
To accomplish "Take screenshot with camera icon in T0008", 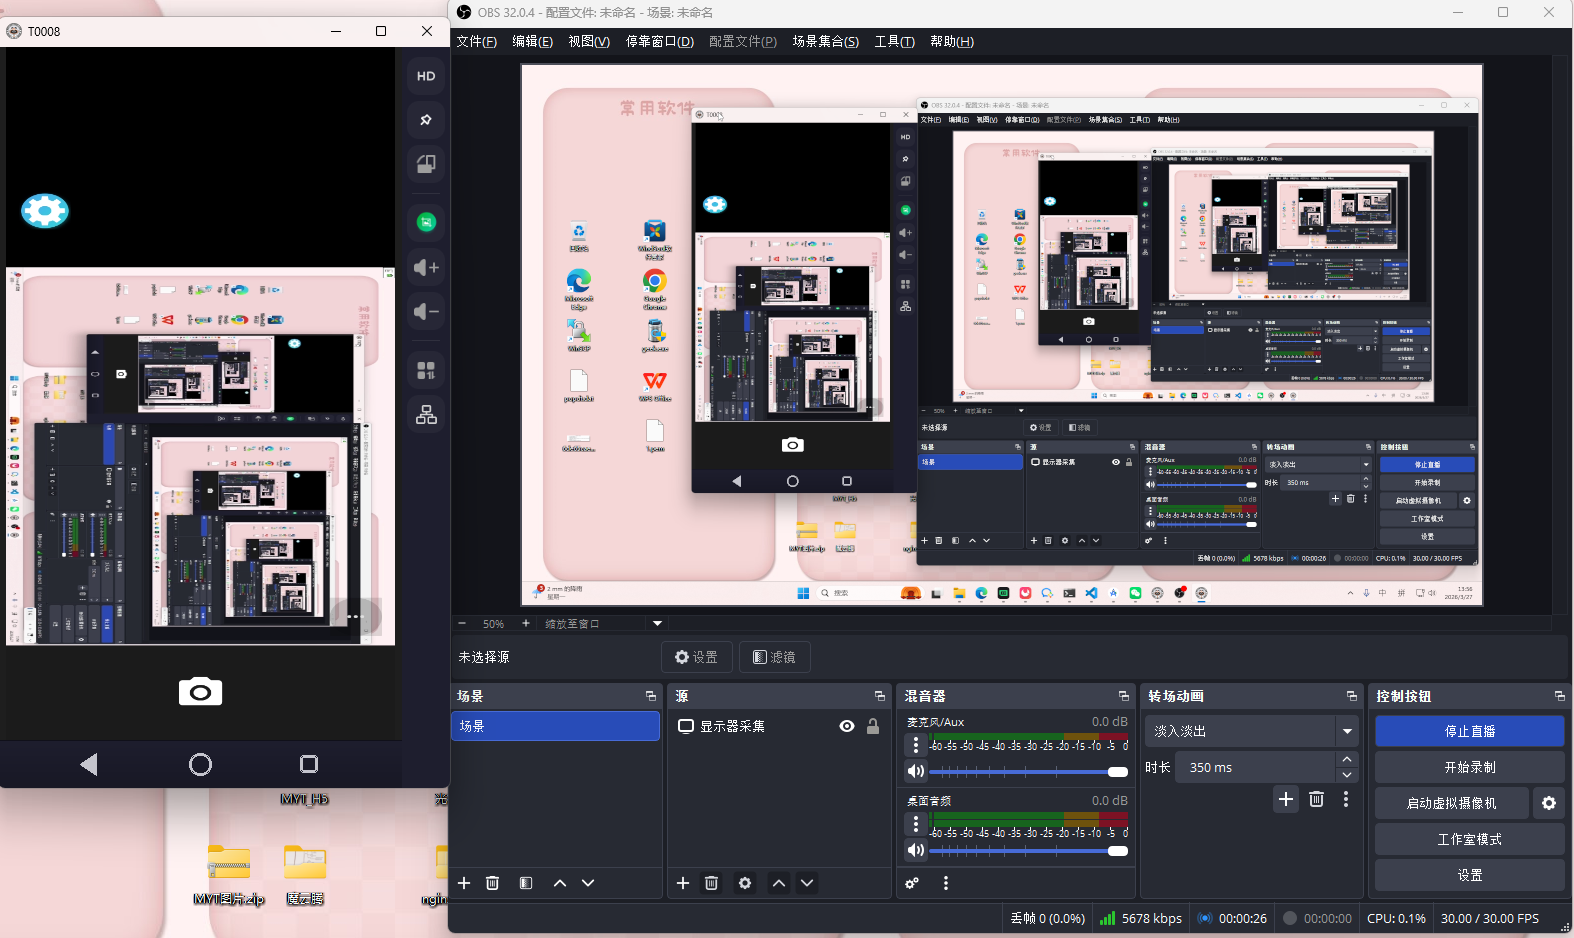I will tap(200, 692).
